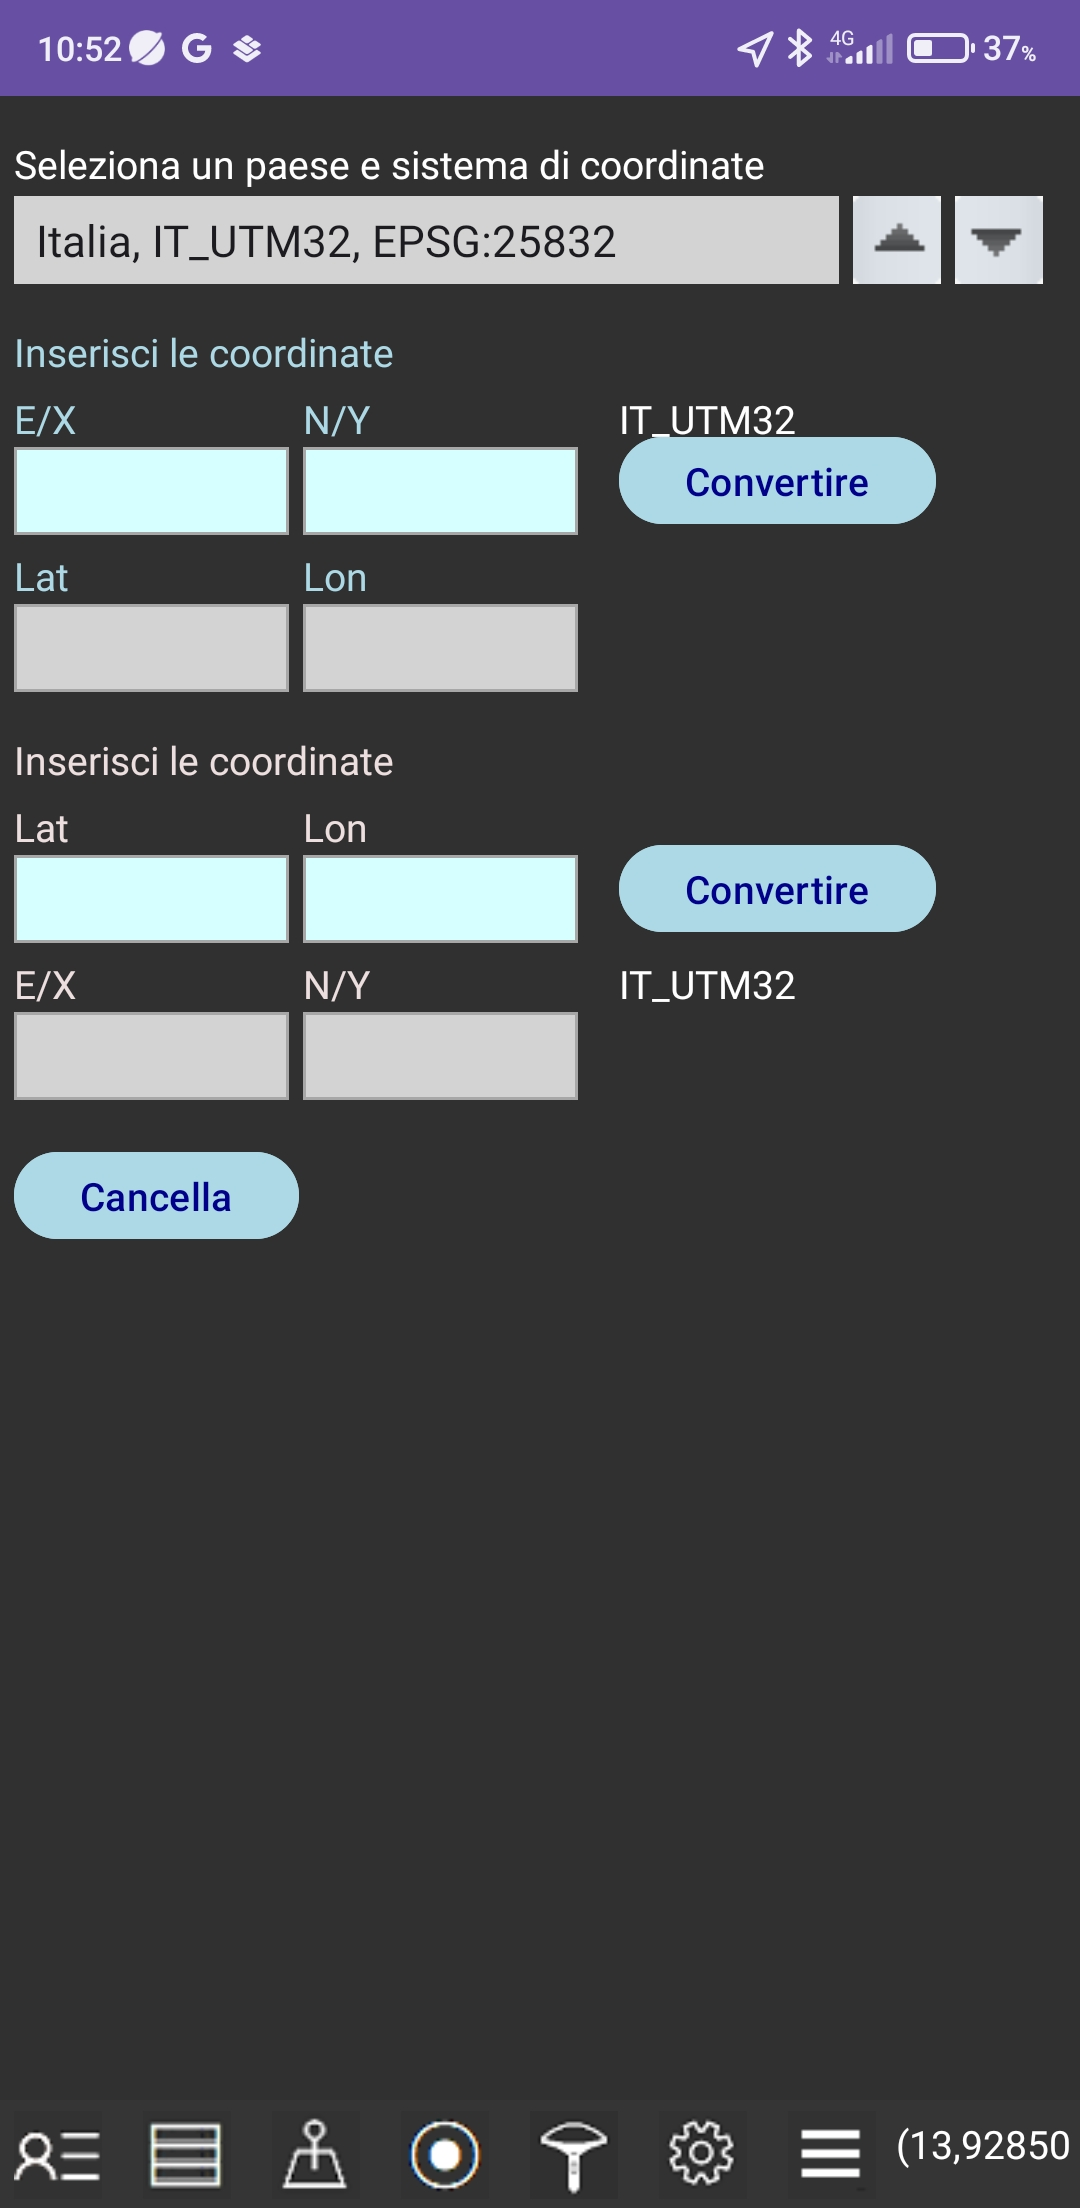This screenshot has height=2208, width=1080.
Task: Tap the Cancella button
Action: (x=156, y=1196)
